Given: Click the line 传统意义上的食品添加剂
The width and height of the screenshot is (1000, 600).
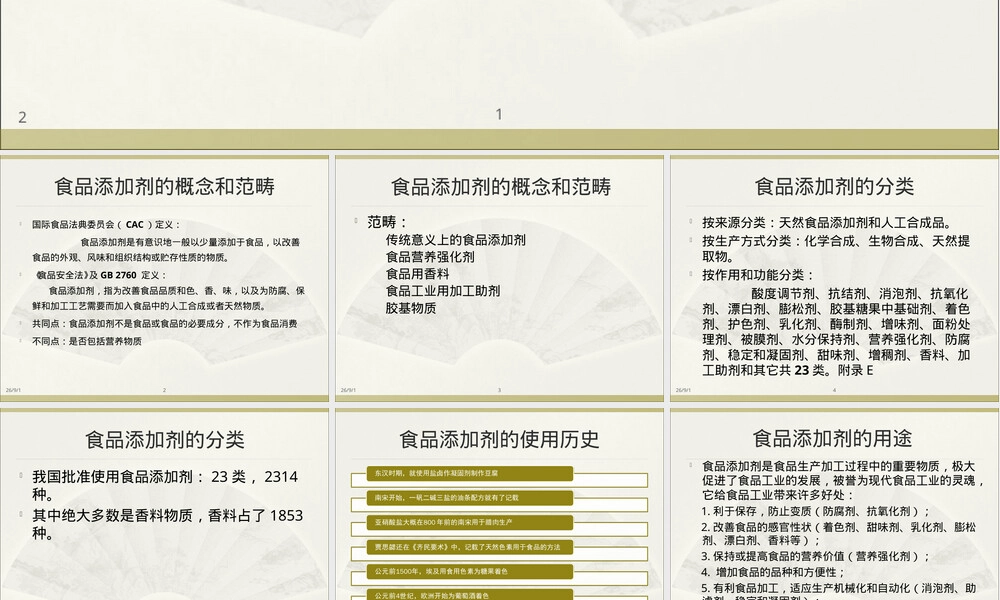Looking at the screenshot, I should tap(455, 240).
